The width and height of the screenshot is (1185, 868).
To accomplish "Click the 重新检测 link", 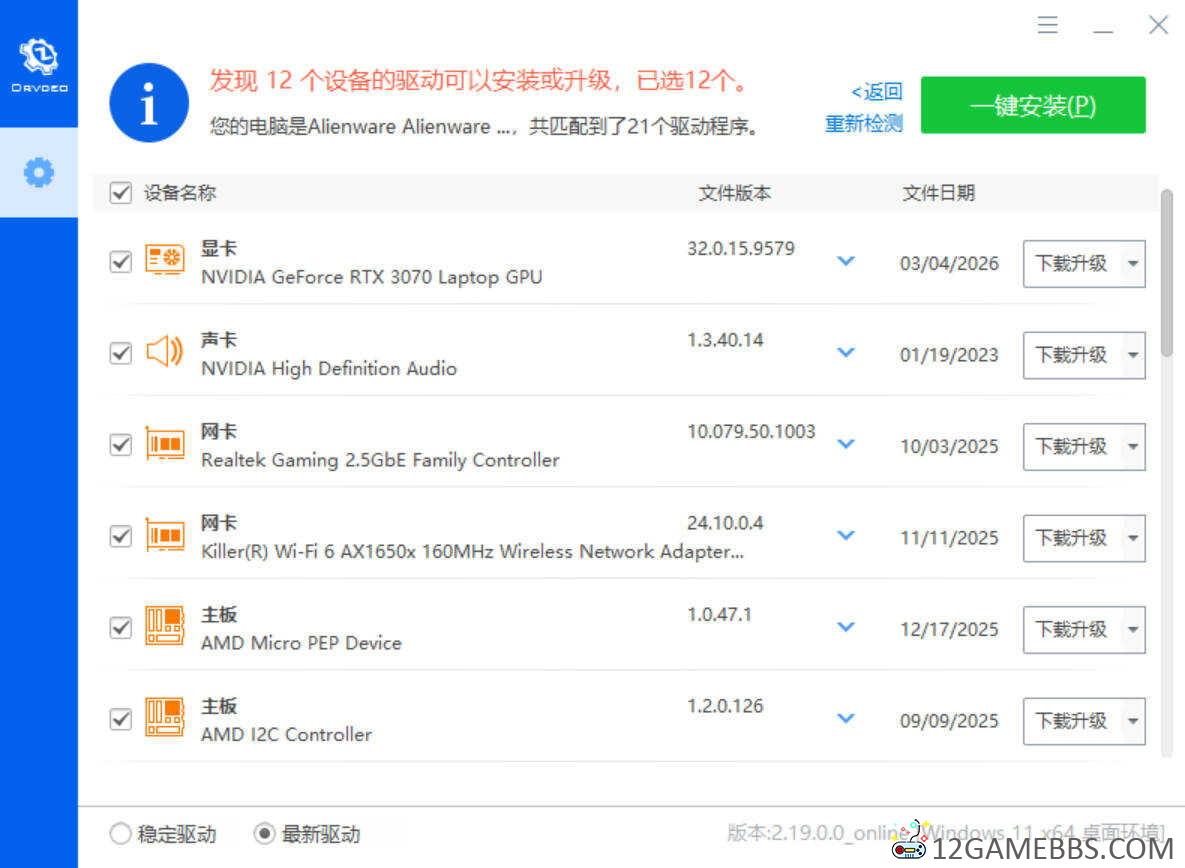I will click(x=863, y=124).
